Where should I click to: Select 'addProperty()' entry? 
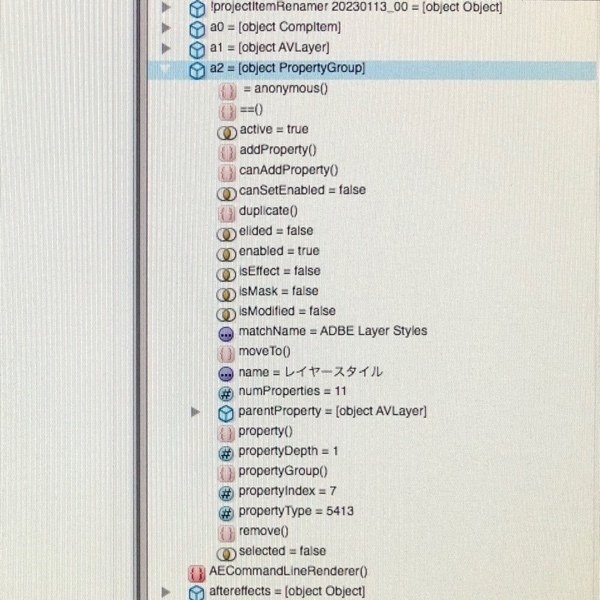click(x=278, y=150)
